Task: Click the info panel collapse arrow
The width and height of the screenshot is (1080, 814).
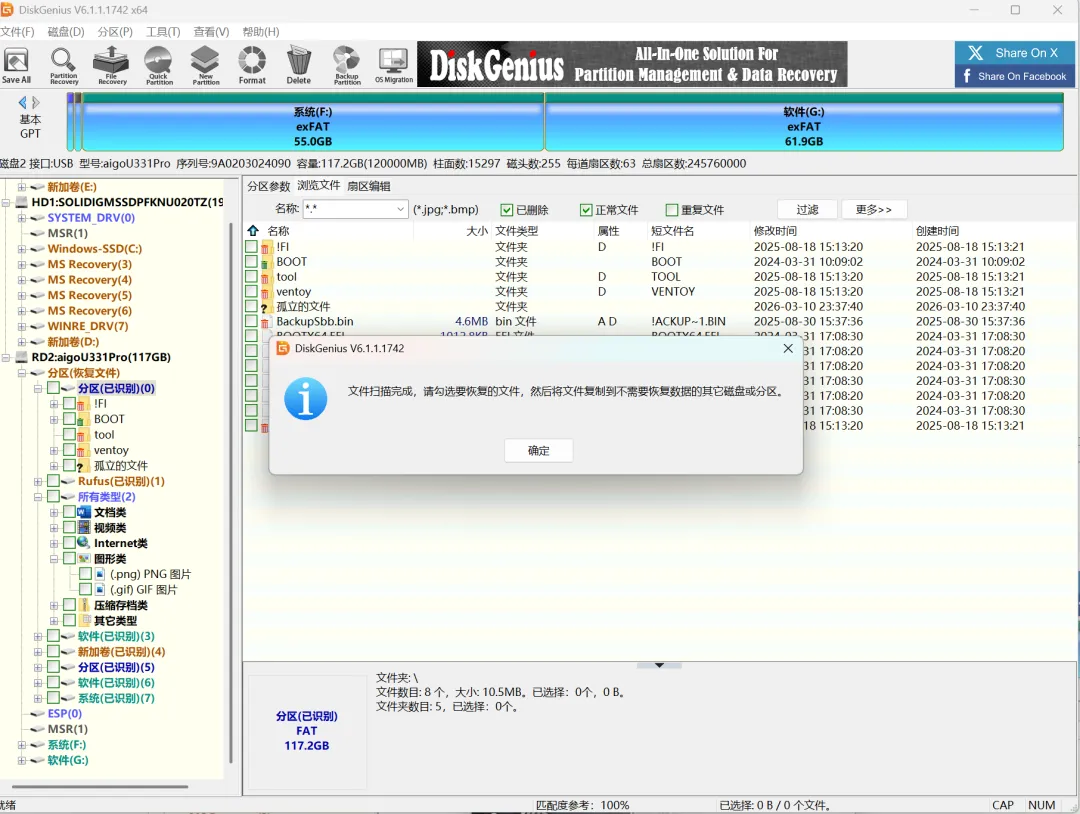Action: click(x=659, y=665)
